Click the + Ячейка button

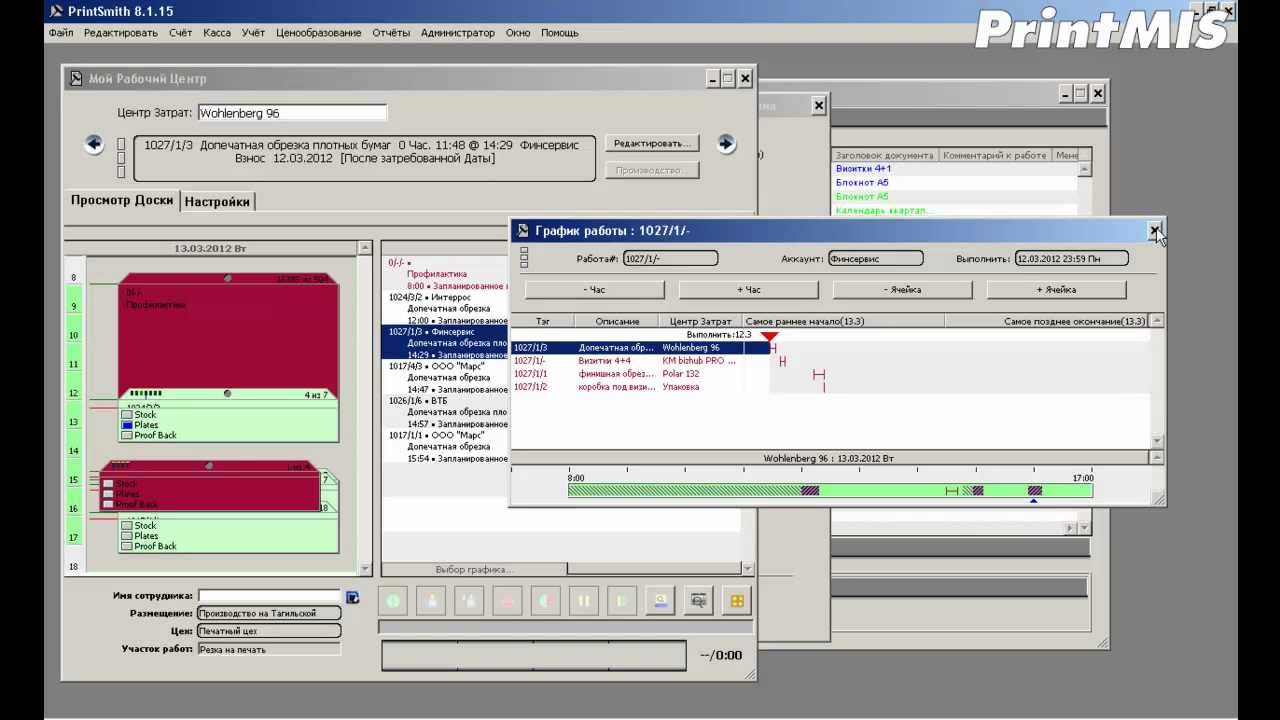click(1056, 290)
